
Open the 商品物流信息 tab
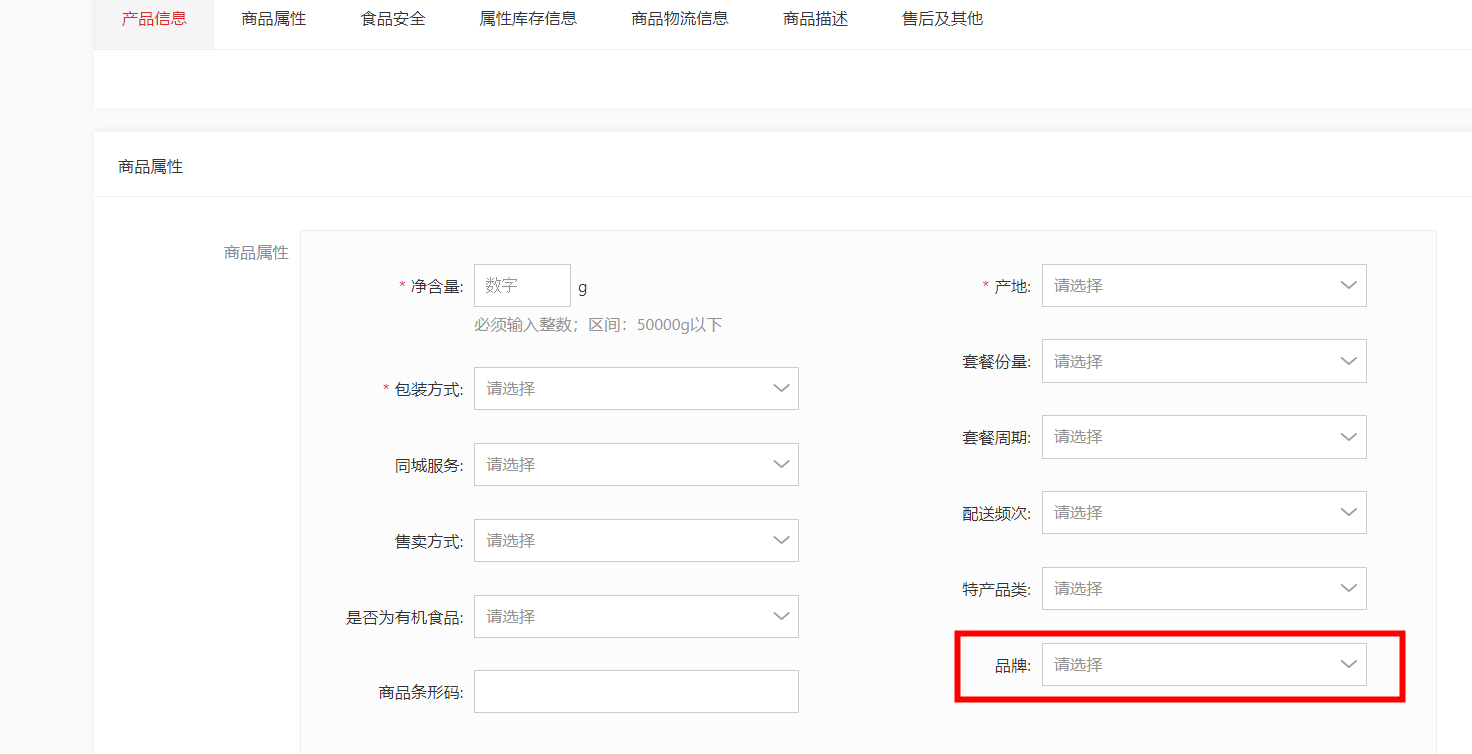680,19
